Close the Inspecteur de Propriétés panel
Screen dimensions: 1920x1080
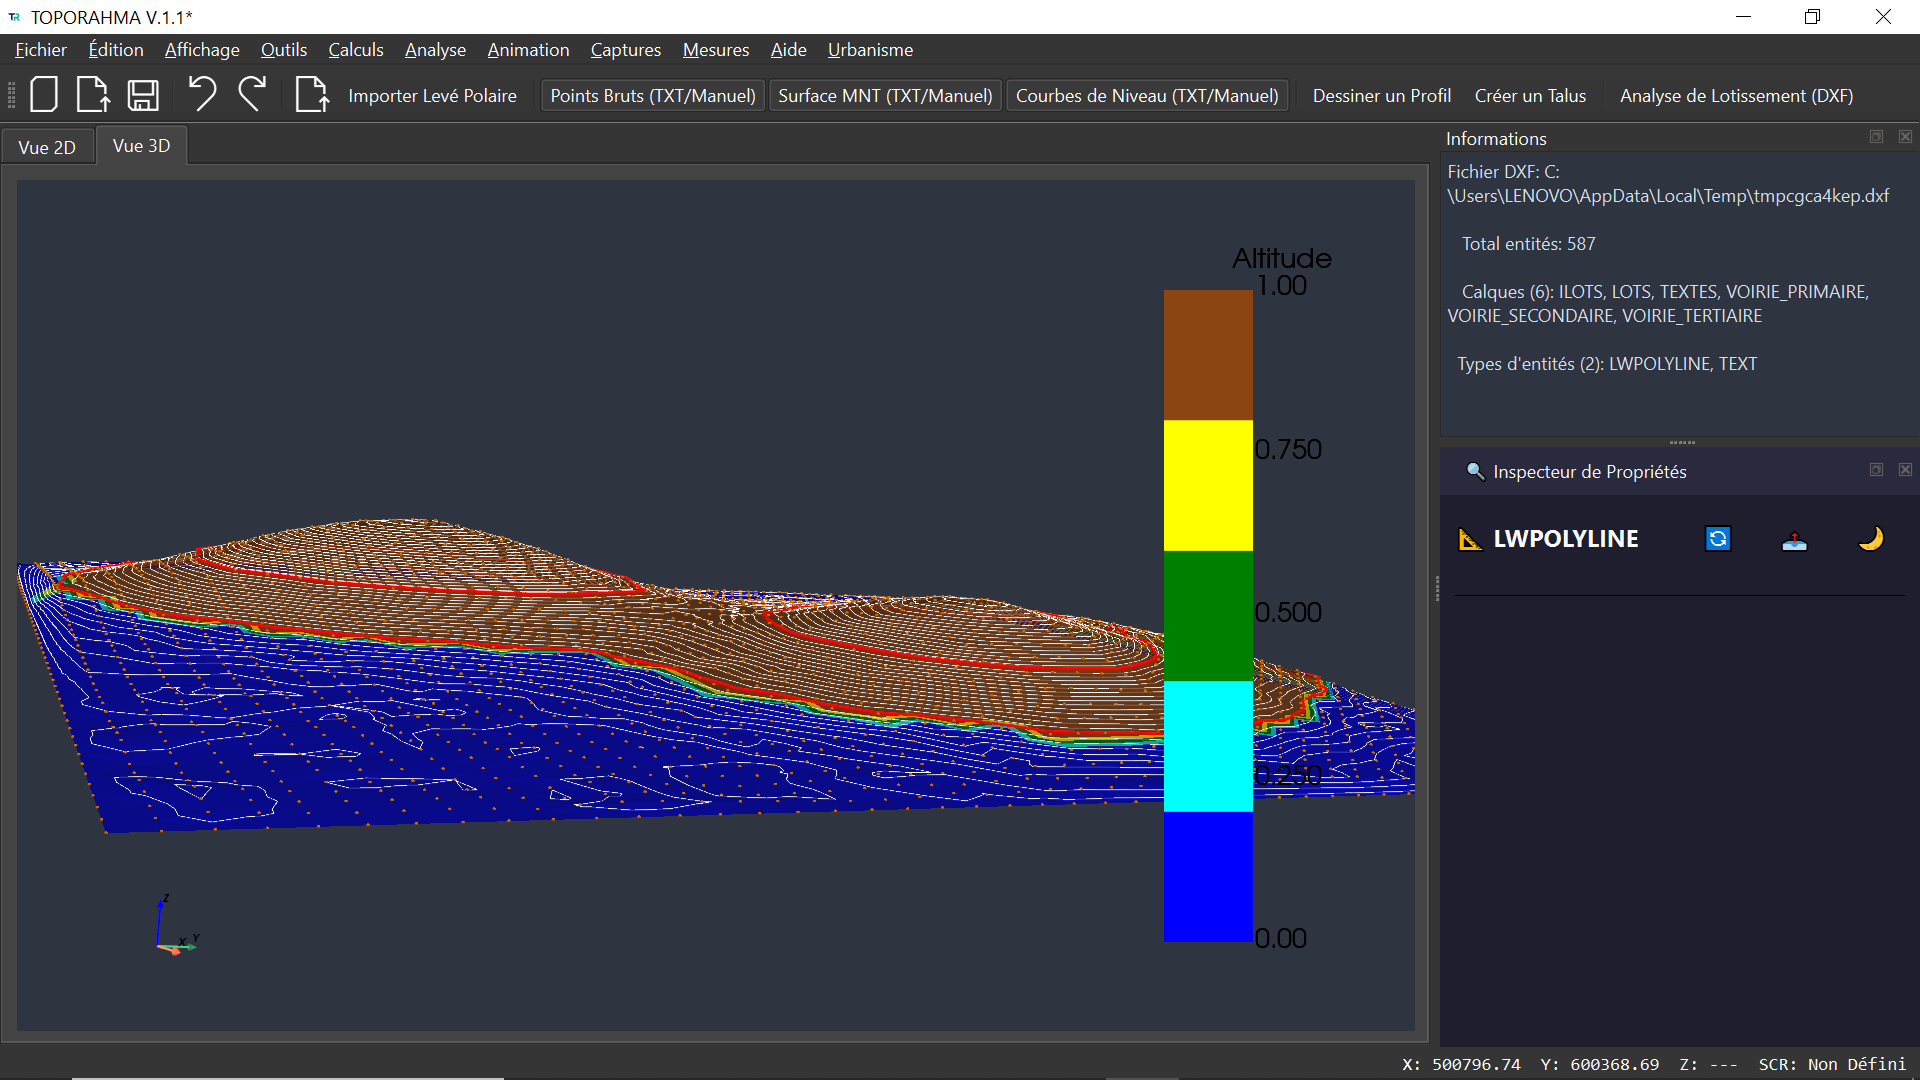click(1905, 470)
